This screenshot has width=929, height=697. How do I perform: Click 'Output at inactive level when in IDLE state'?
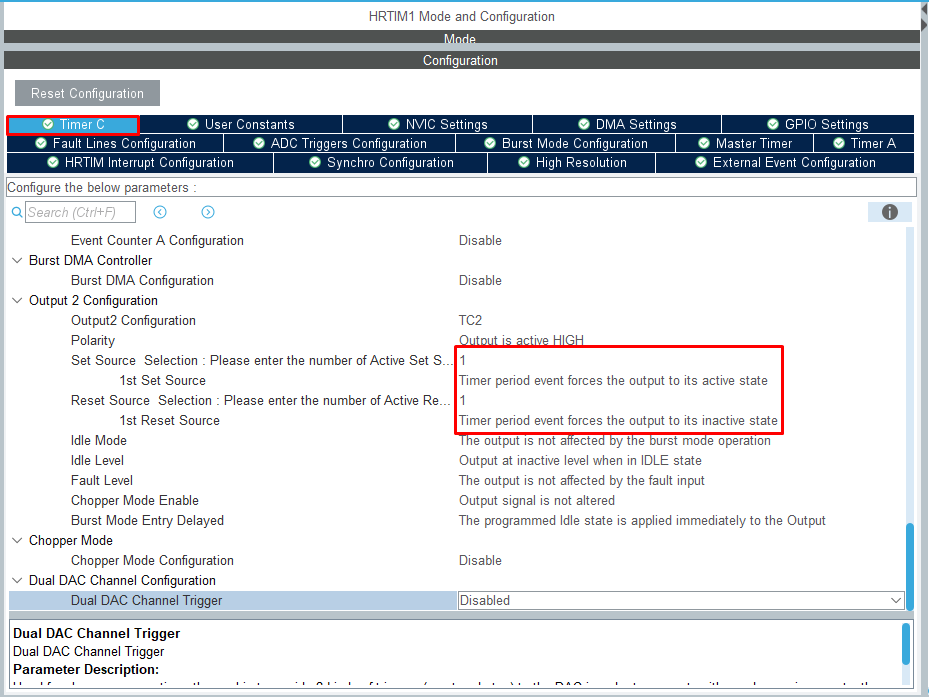click(580, 461)
